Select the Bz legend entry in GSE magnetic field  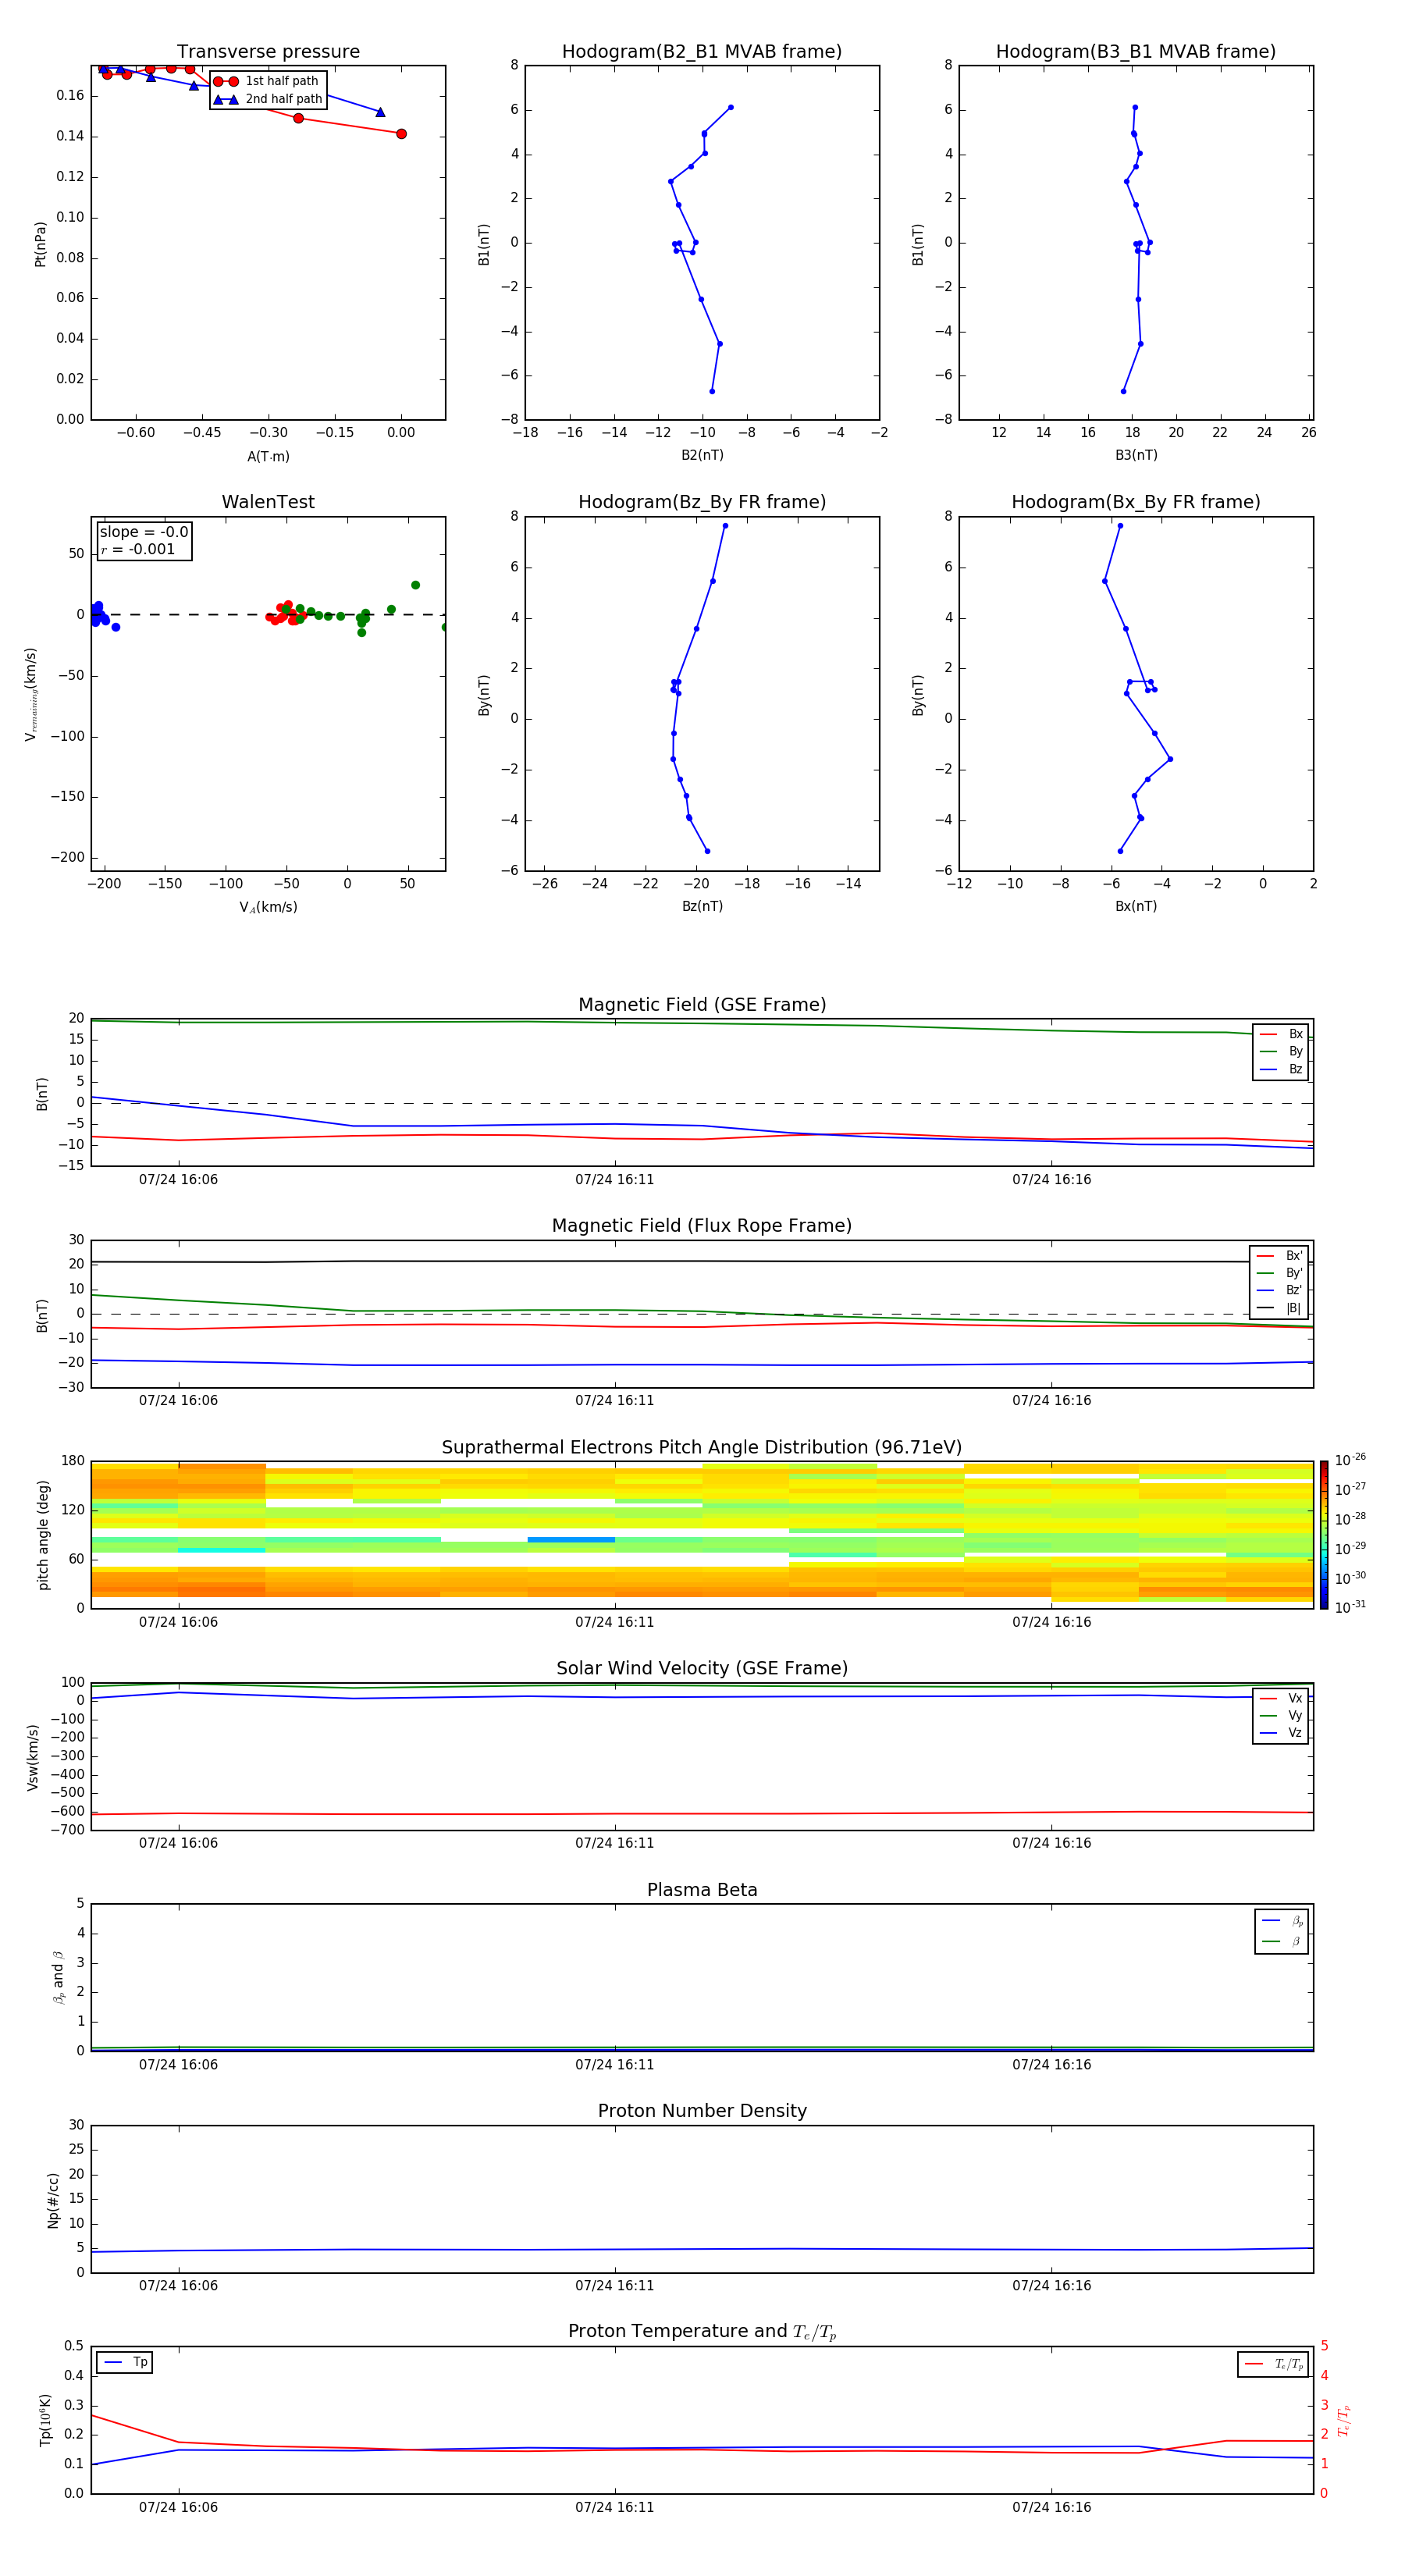pos(1281,1069)
